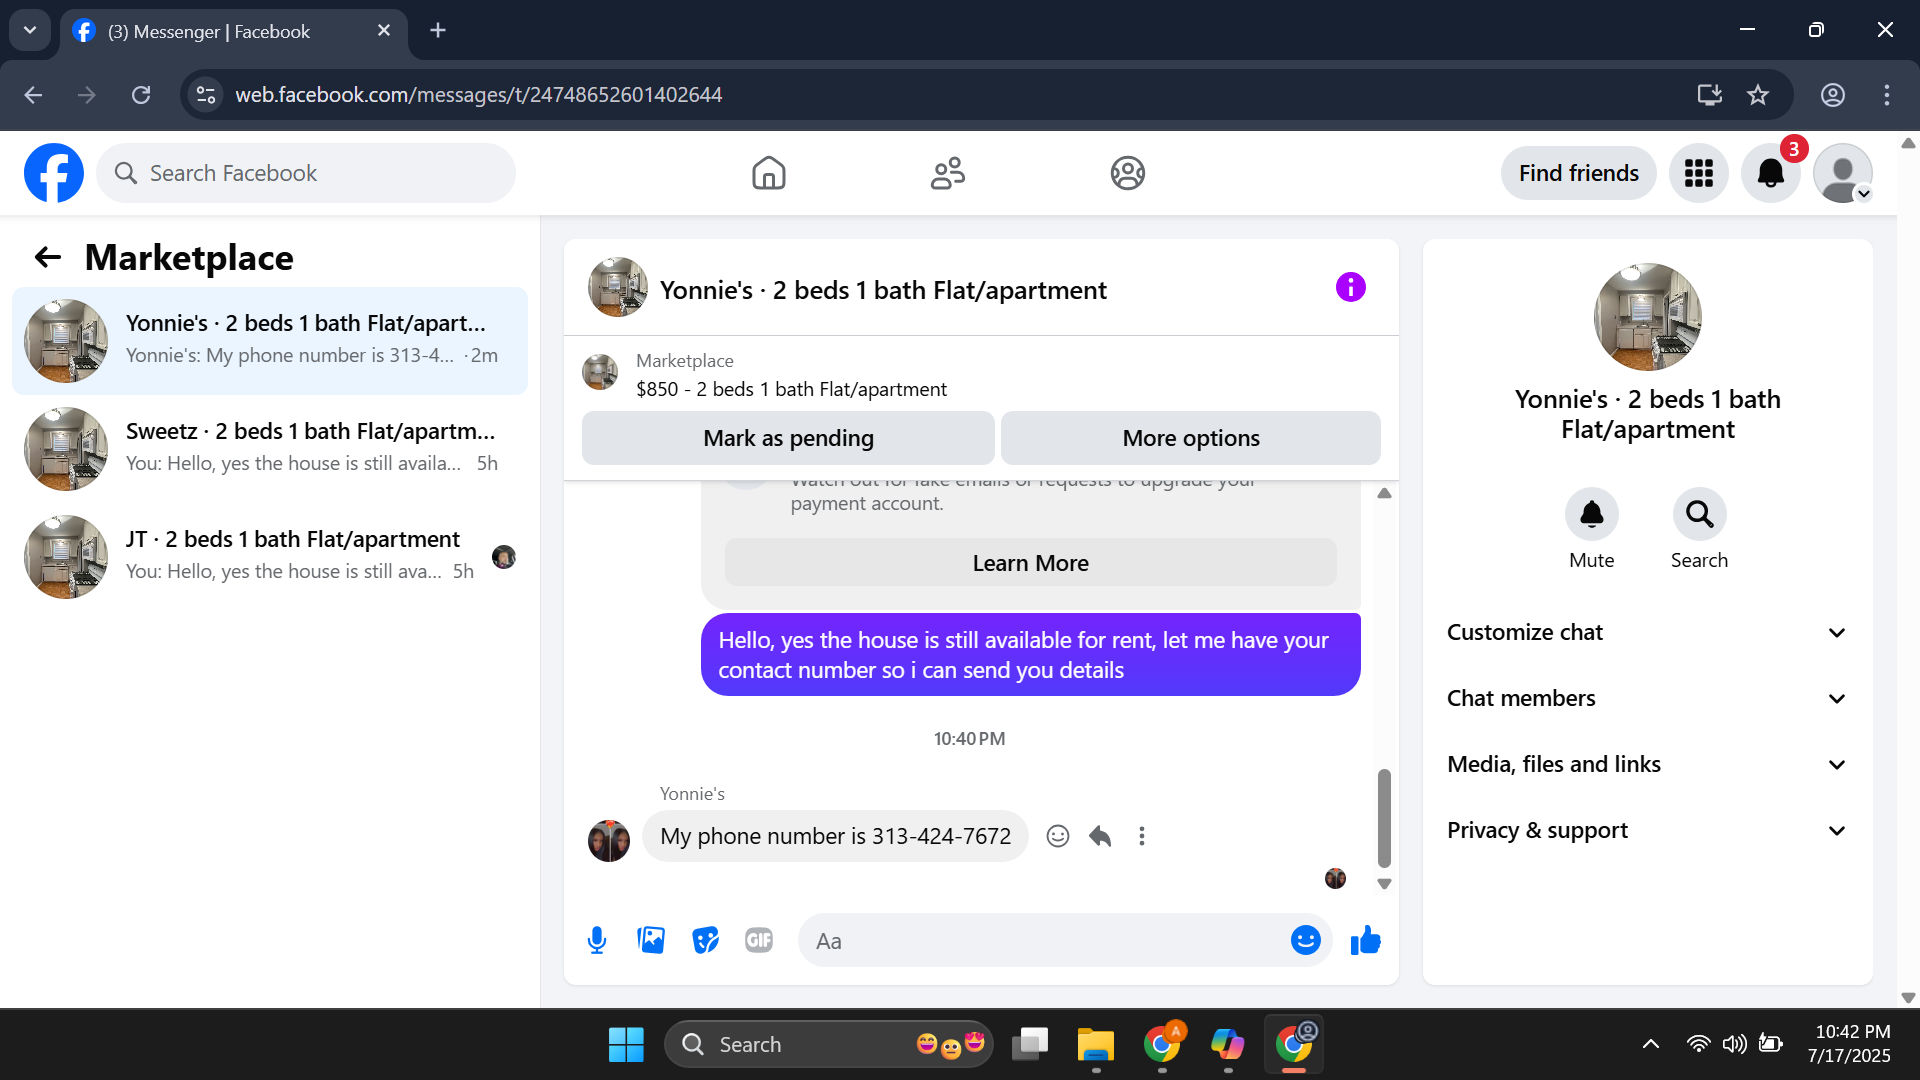Choose a sticker
The width and height of the screenshot is (1920, 1080).
tap(706, 940)
